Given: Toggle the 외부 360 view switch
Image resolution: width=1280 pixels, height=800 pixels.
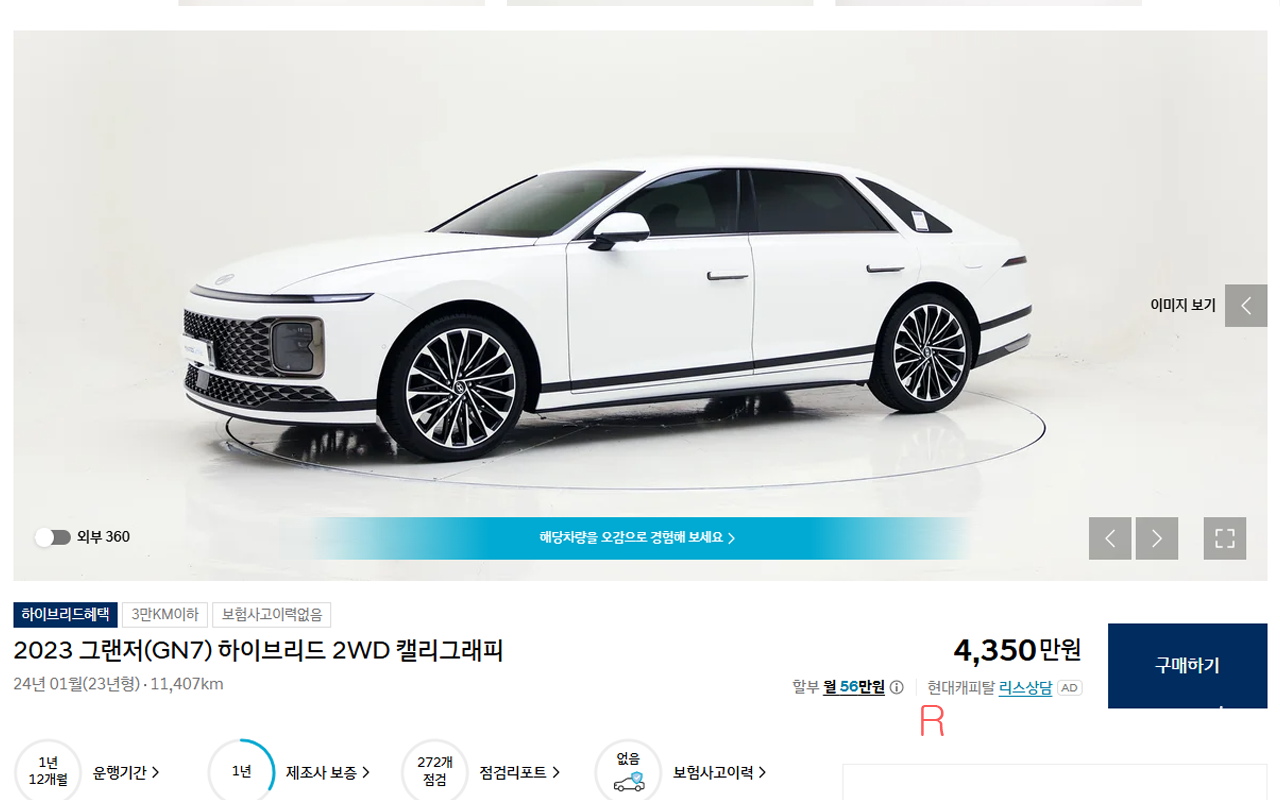Looking at the screenshot, I should coord(53,537).
